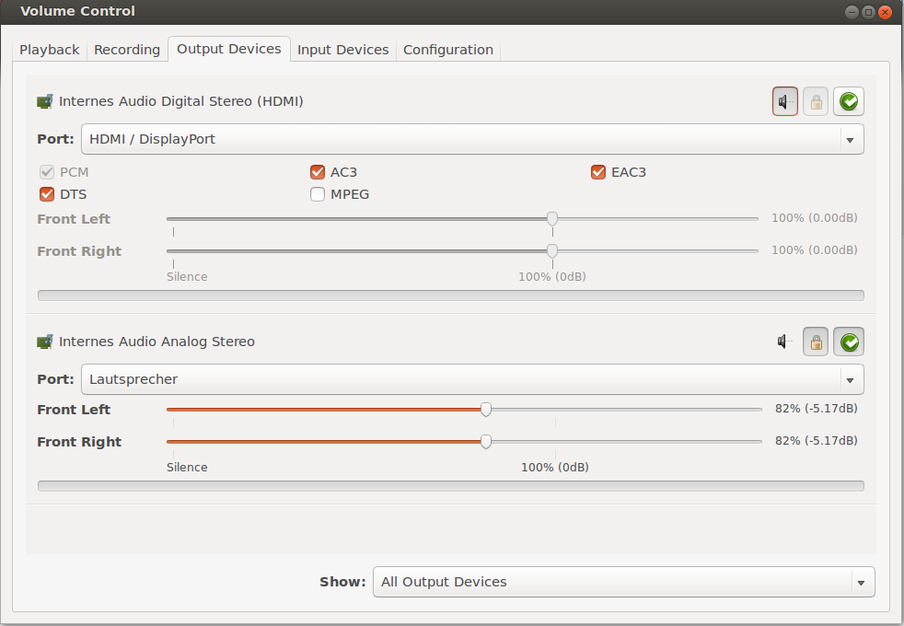Screen dimensions: 904x626
Task: Mute the Analog Stereo output
Action: coord(785,342)
